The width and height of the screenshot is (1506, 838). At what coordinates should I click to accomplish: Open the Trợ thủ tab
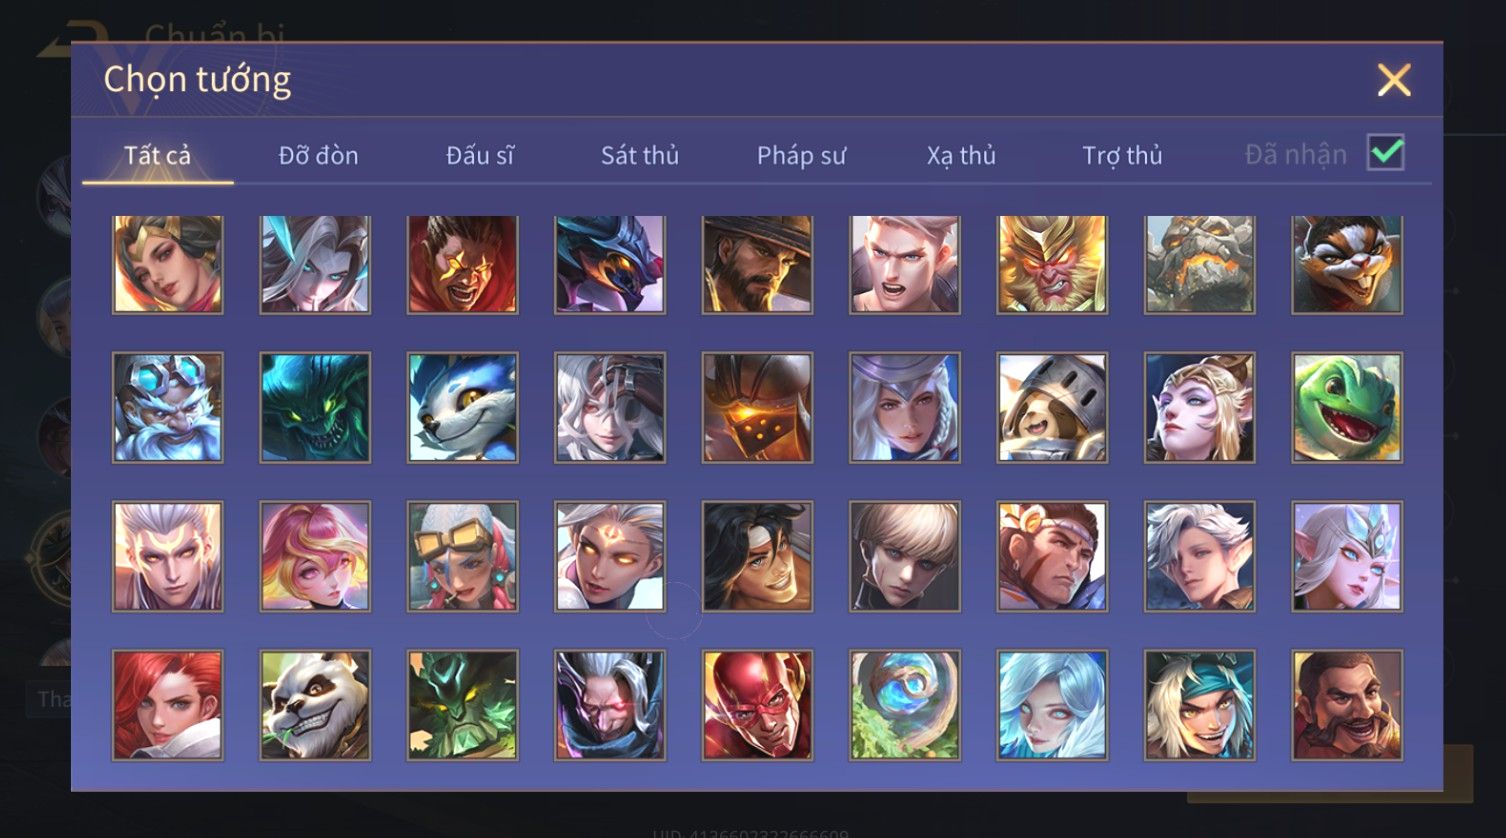[1122, 156]
